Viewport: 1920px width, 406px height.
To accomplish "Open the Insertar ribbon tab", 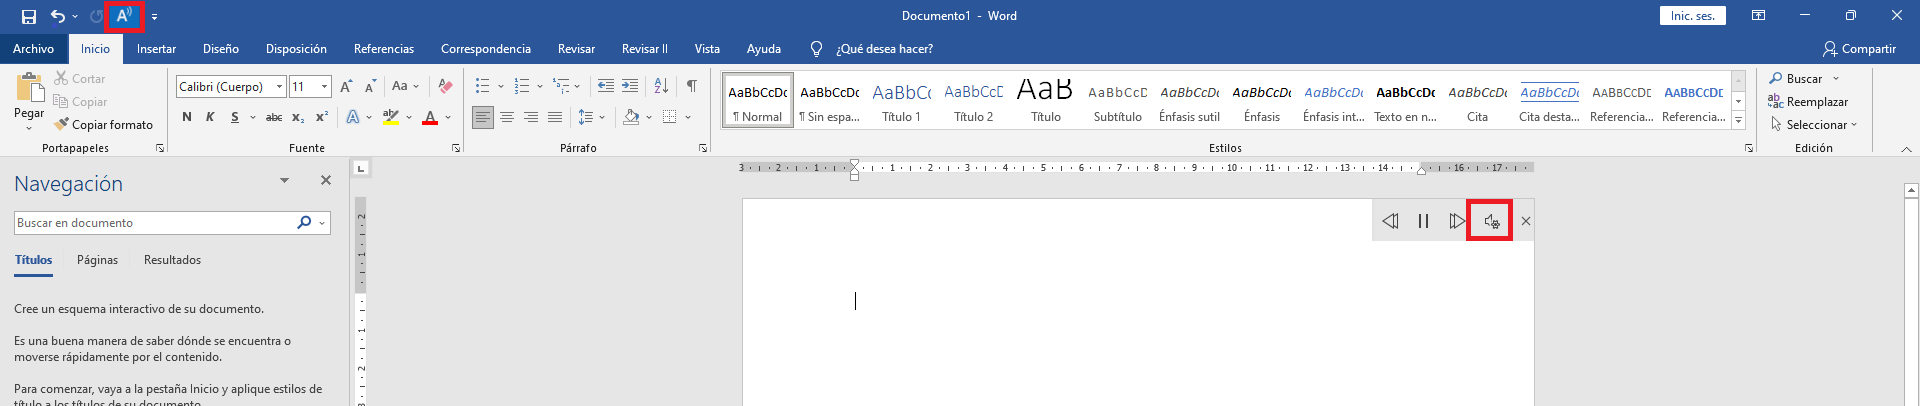I will (x=156, y=49).
